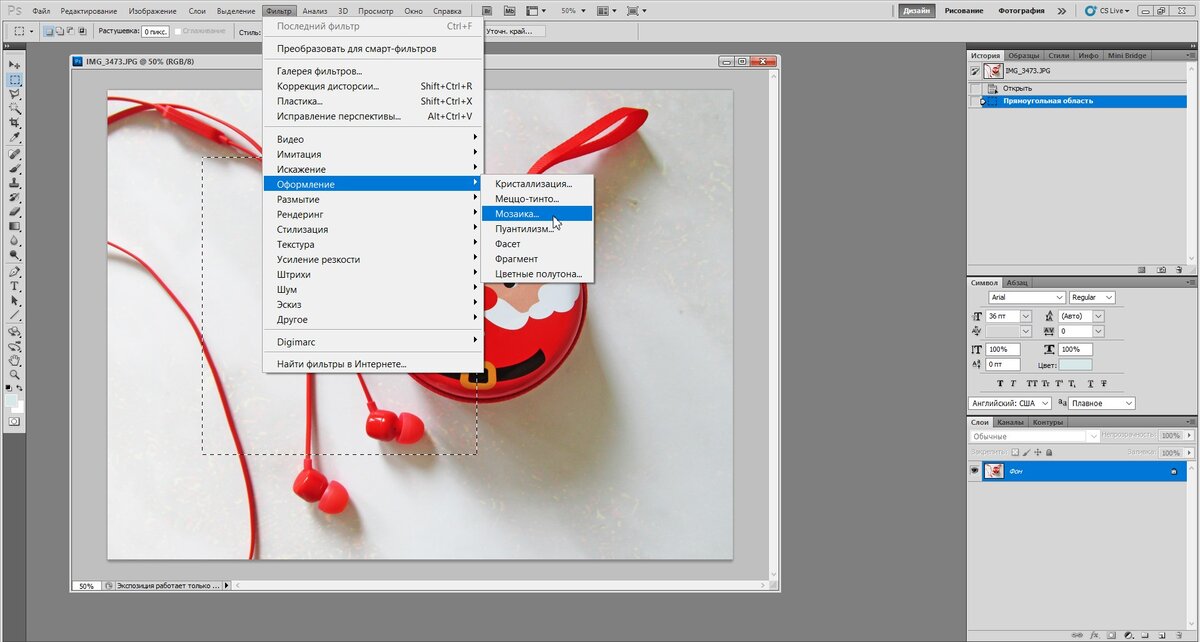Open zoom level 50% dropdown in app bar

[x=585, y=10]
